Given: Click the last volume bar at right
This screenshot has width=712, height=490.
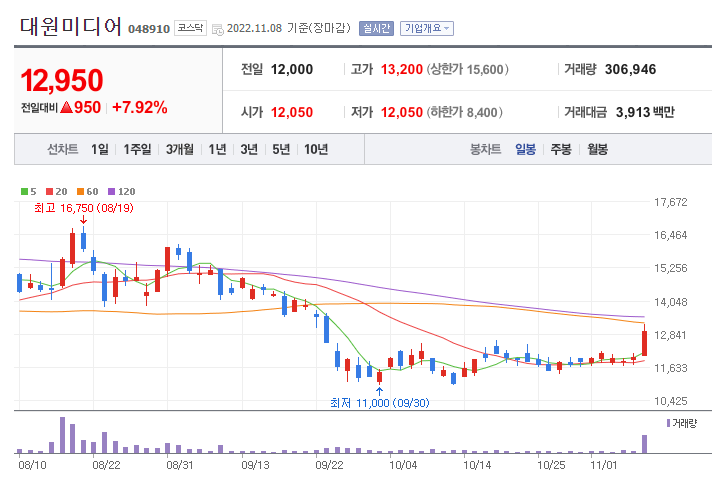Looking at the screenshot, I should click(x=644, y=444).
